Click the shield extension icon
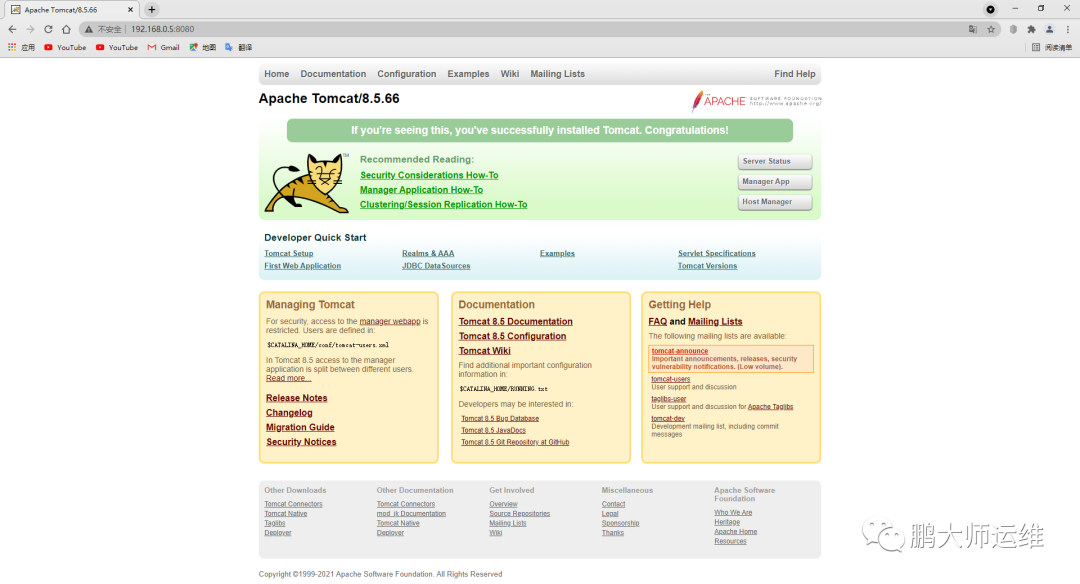The image size is (1080, 584). [1013, 29]
